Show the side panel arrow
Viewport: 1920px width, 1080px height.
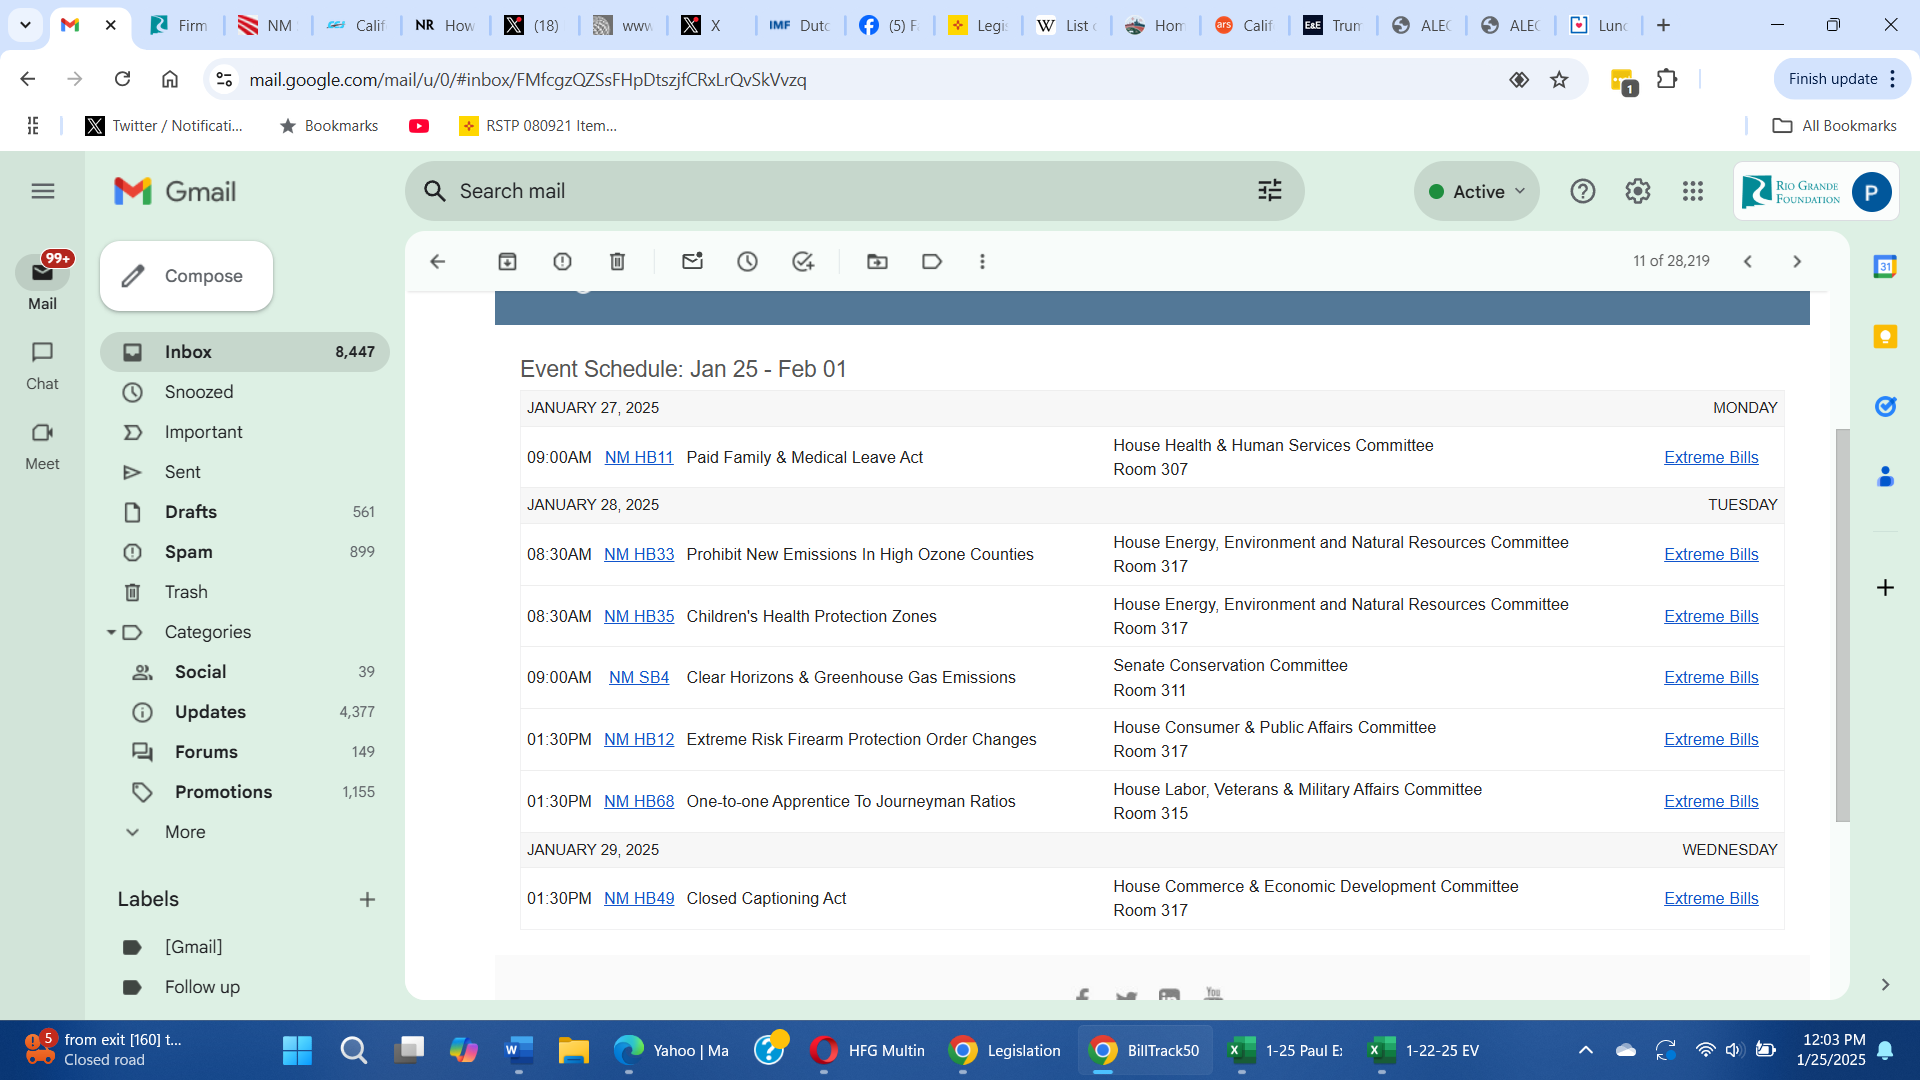tap(1885, 985)
